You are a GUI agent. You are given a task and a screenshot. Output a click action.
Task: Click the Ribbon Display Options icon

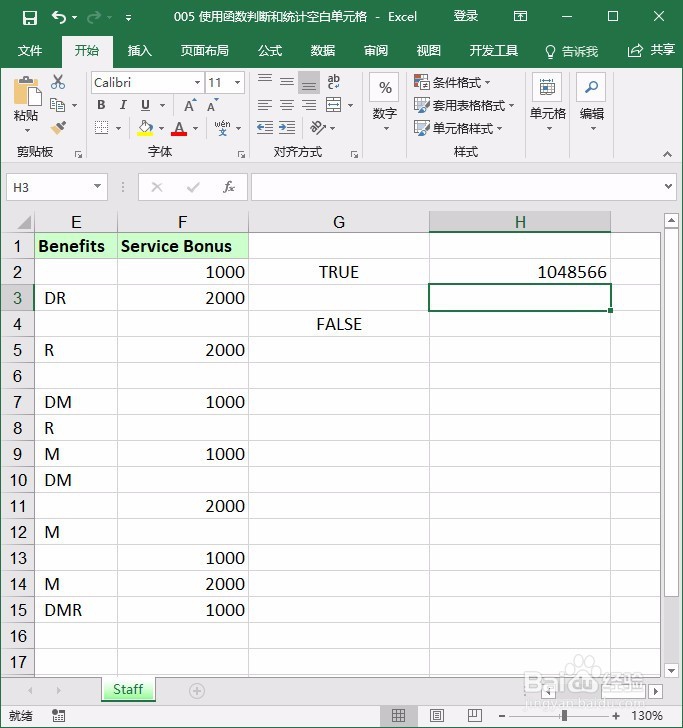click(520, 17)
